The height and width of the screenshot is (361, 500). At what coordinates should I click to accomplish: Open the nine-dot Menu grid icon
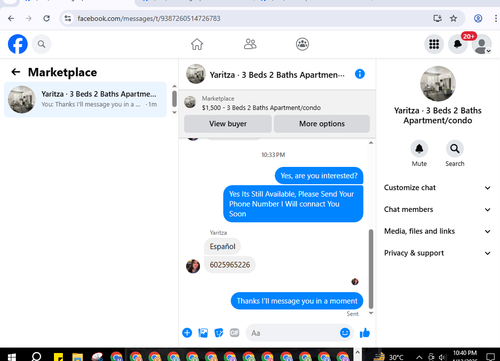coord(434,44)
